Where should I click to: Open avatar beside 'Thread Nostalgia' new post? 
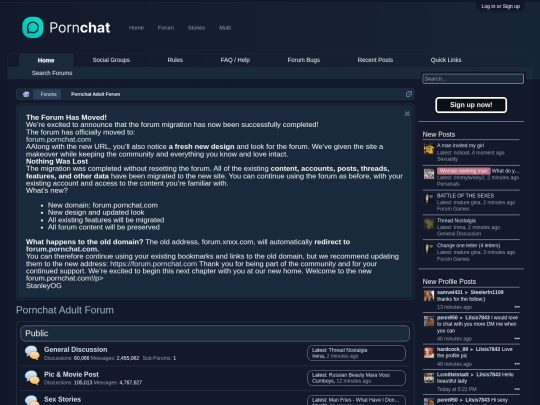tap(429, 224)
